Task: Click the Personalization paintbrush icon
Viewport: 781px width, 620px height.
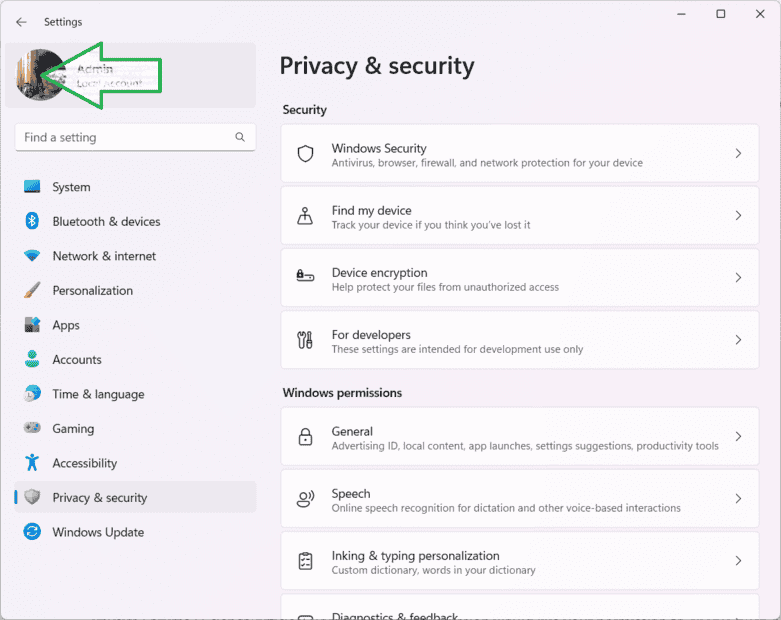Action: click(x=32, y=290)
